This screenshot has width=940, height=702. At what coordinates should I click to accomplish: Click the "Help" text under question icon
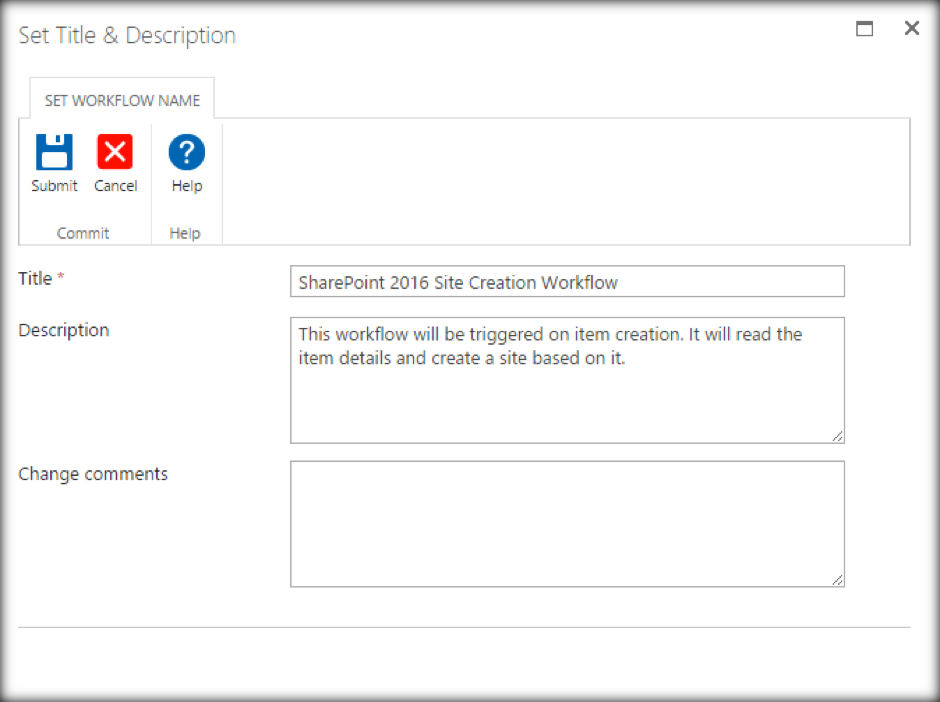coord(186,186)
